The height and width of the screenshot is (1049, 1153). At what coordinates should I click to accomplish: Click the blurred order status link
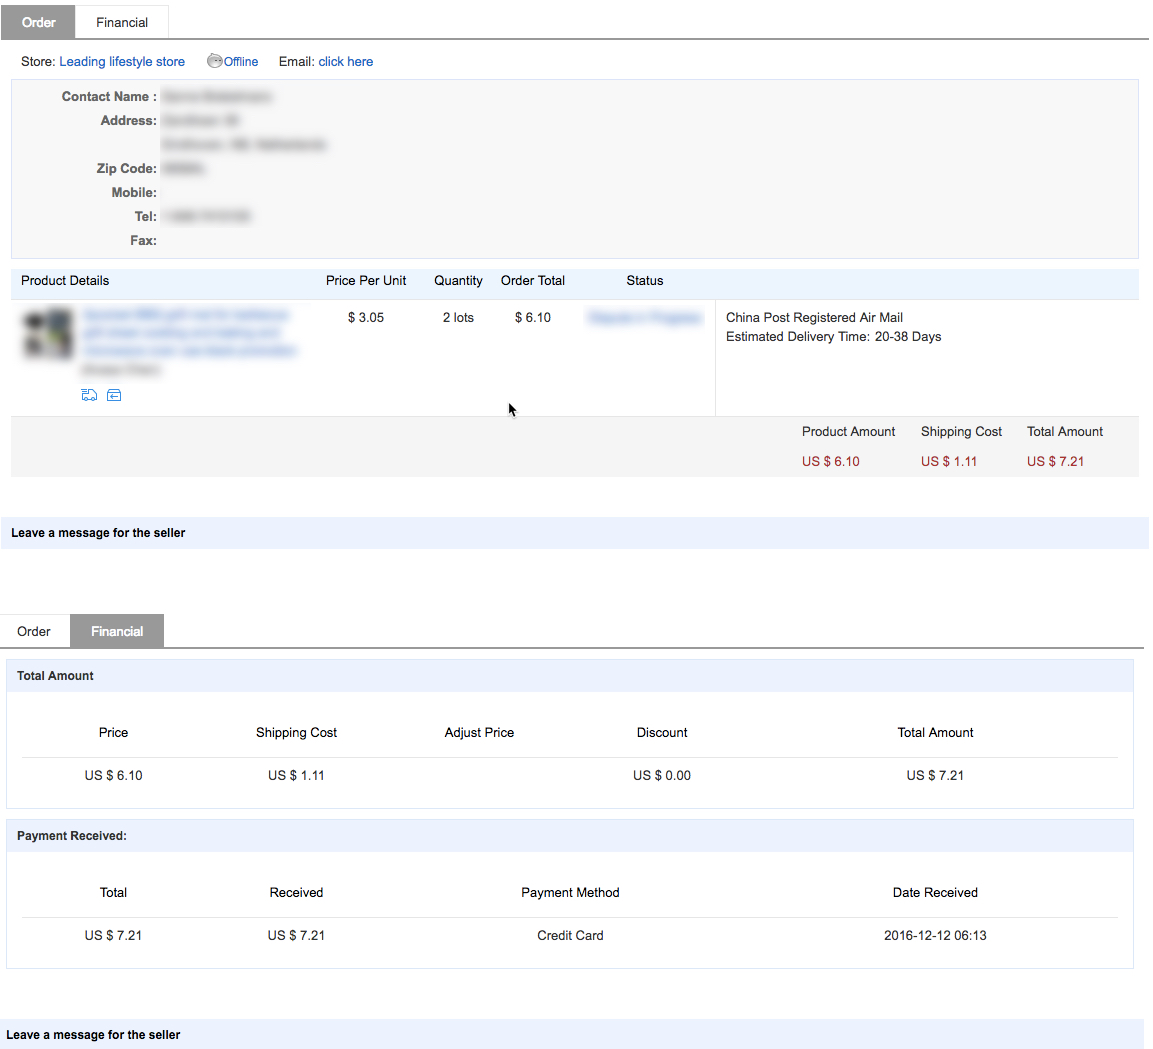[645, 317]
